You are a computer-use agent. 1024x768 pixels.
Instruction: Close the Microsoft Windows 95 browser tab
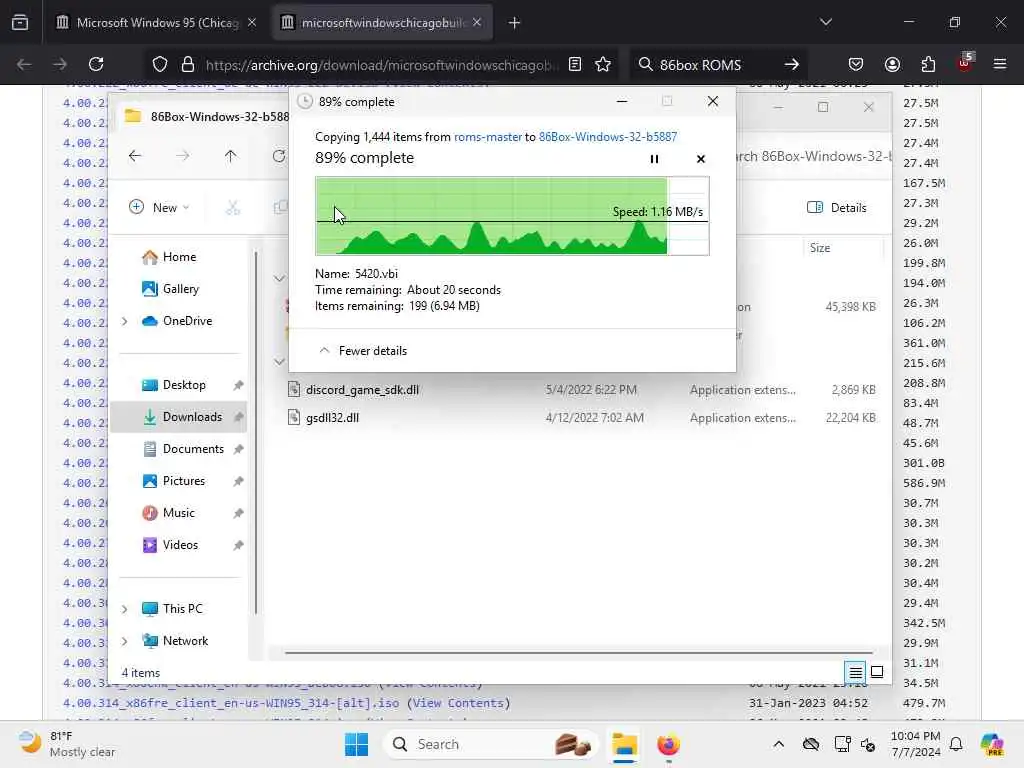tap(252, 23)
